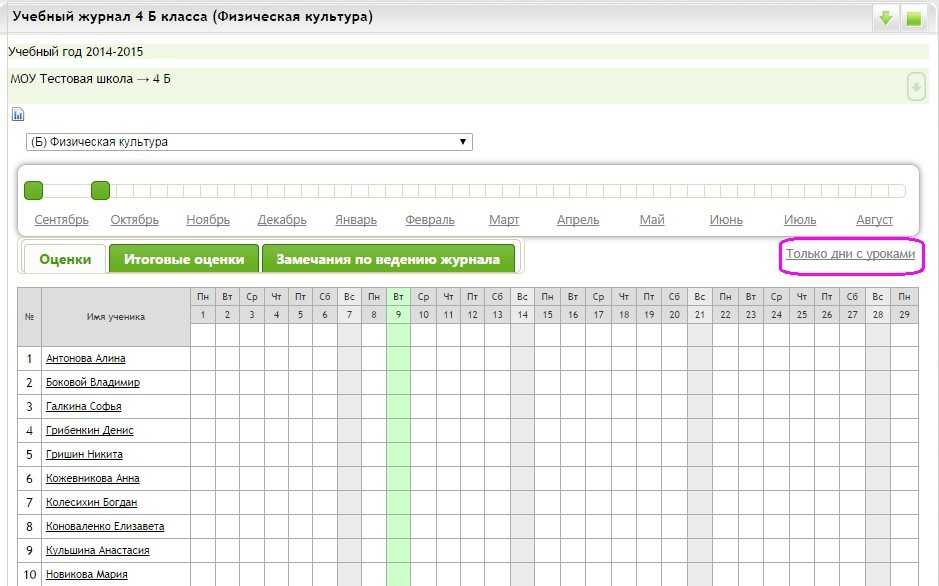Jump to Январь on the month timeline
The height and width of the screenshot is (586, 939).
(356, 220)
